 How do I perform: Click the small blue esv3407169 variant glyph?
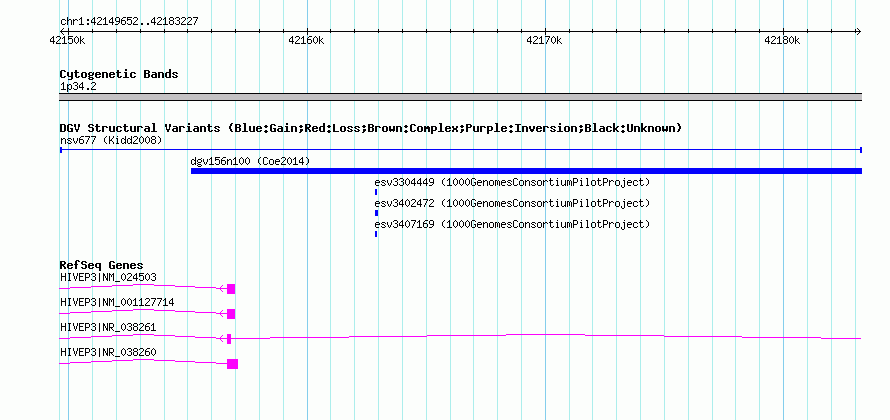(x=376, y=234)
